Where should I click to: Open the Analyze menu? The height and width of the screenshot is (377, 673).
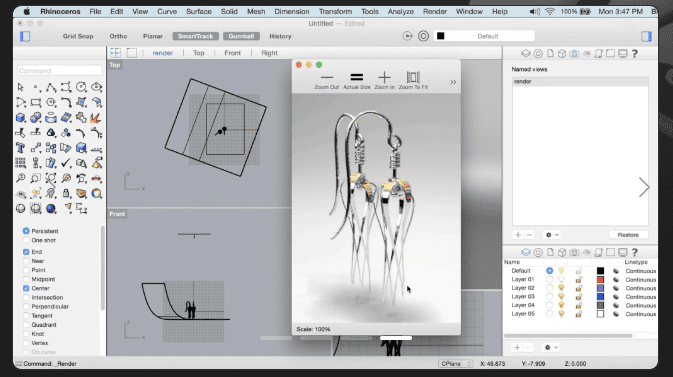tap(400, 12)
